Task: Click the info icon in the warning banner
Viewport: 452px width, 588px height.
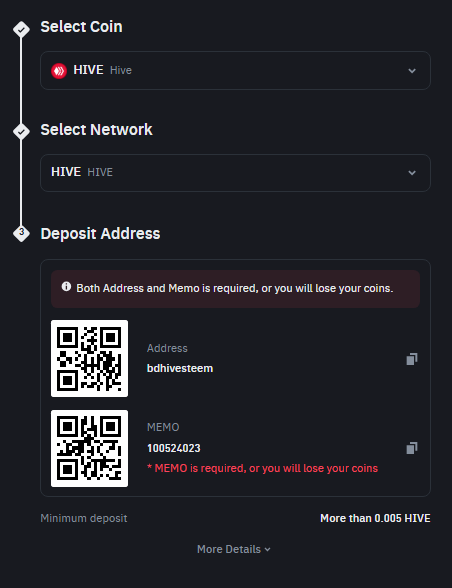Action: pyautogui.click(x=66, y=287)
